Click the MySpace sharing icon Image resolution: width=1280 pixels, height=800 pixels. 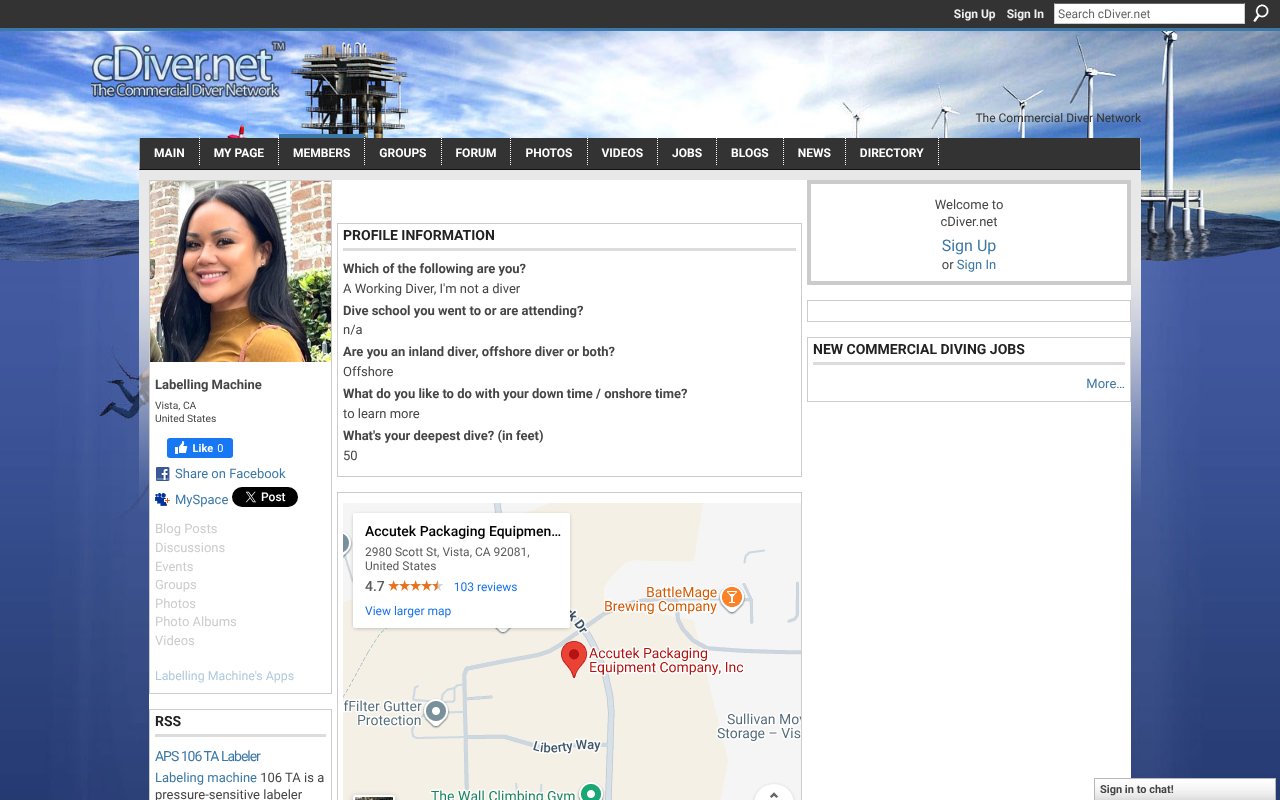pos(162,498)
